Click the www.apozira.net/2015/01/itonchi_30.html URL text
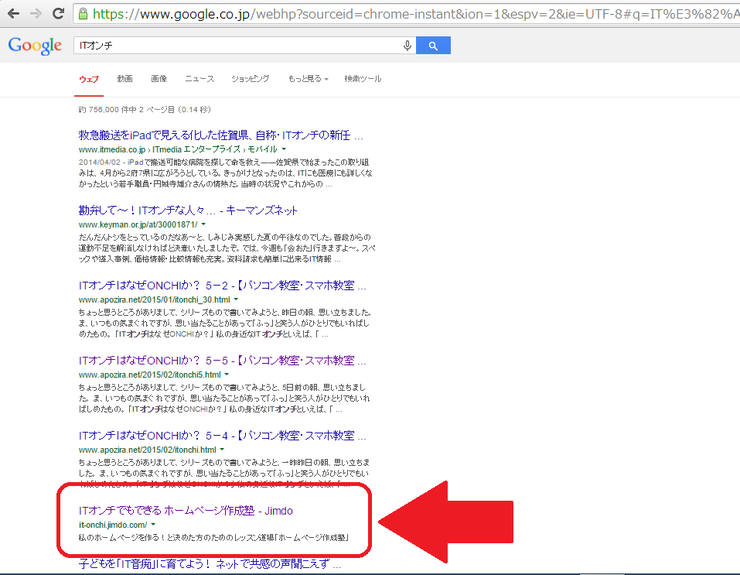 [154, 299]
